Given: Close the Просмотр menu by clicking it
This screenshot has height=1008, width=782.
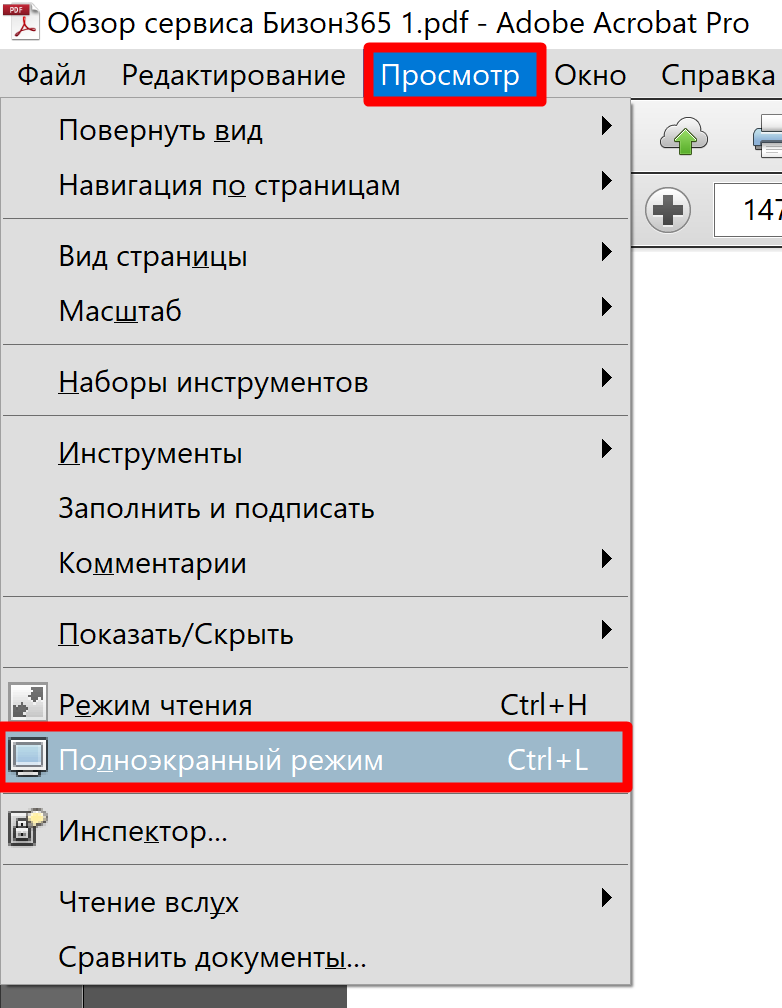Looking at the screenshot, I should pyautogui.click(x=451, y=75).
